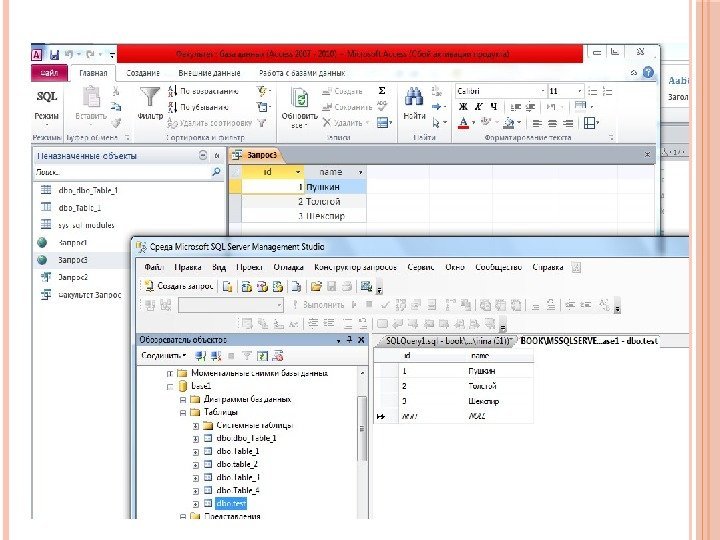Click the Поиск search field in navigation pane
Viewport: 720px width, 540px height.
pos(122,172)
